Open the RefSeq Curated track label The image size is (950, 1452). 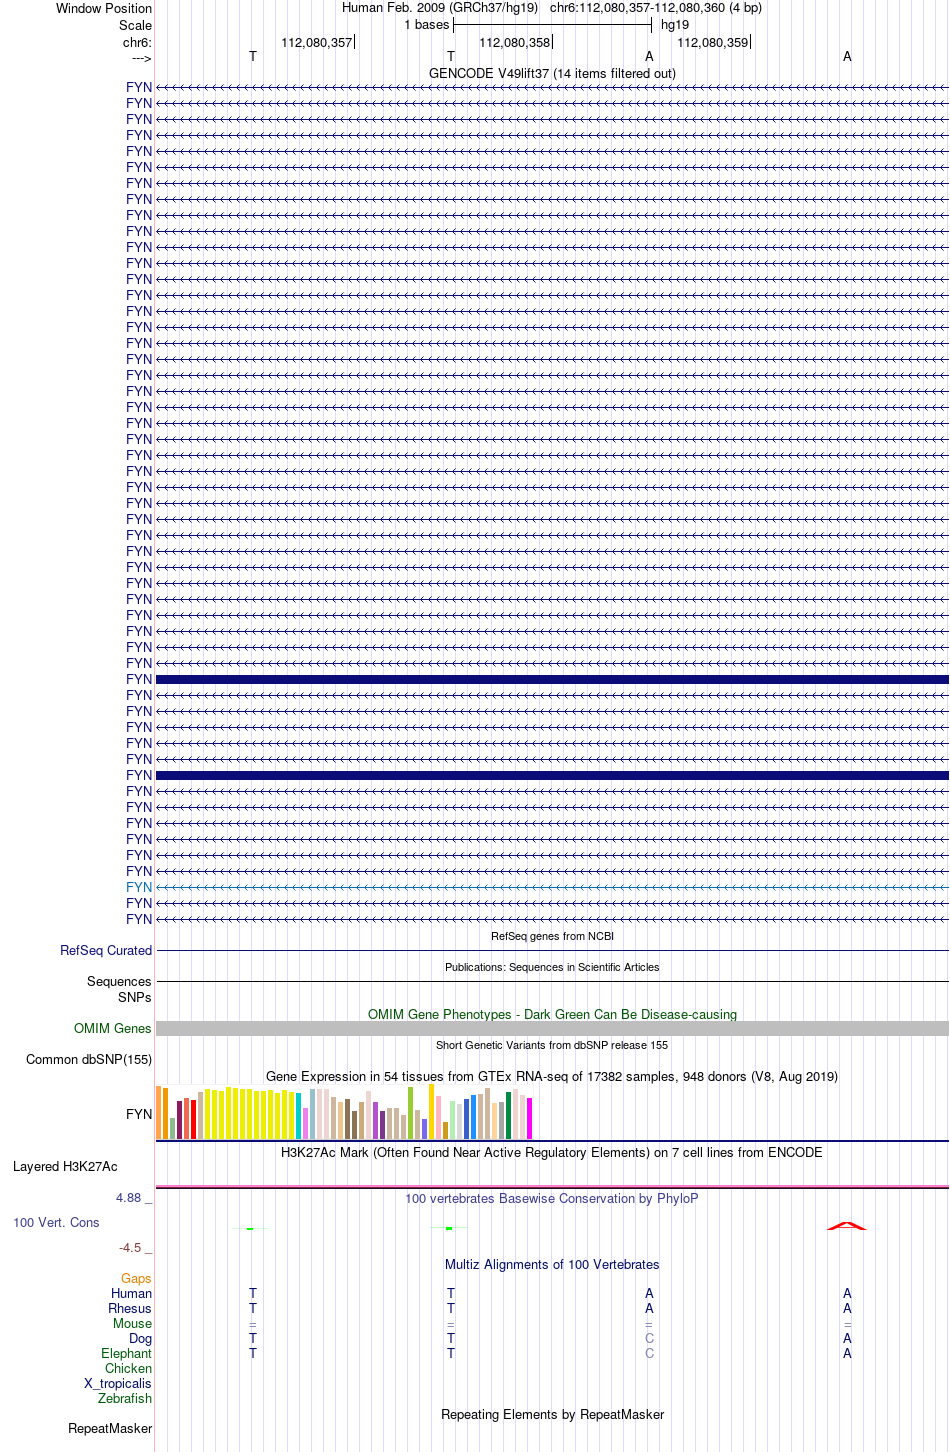point(106,950)
